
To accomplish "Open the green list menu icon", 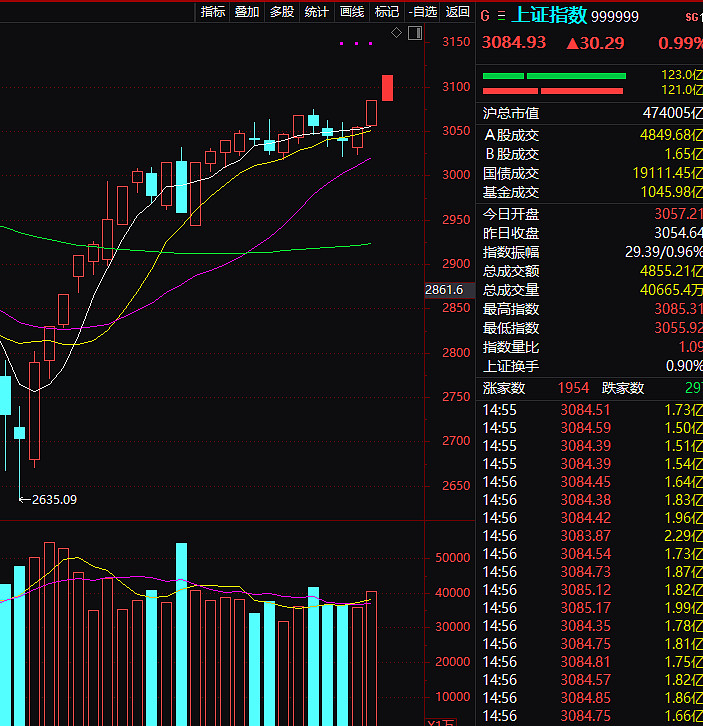I will [501, 16].
